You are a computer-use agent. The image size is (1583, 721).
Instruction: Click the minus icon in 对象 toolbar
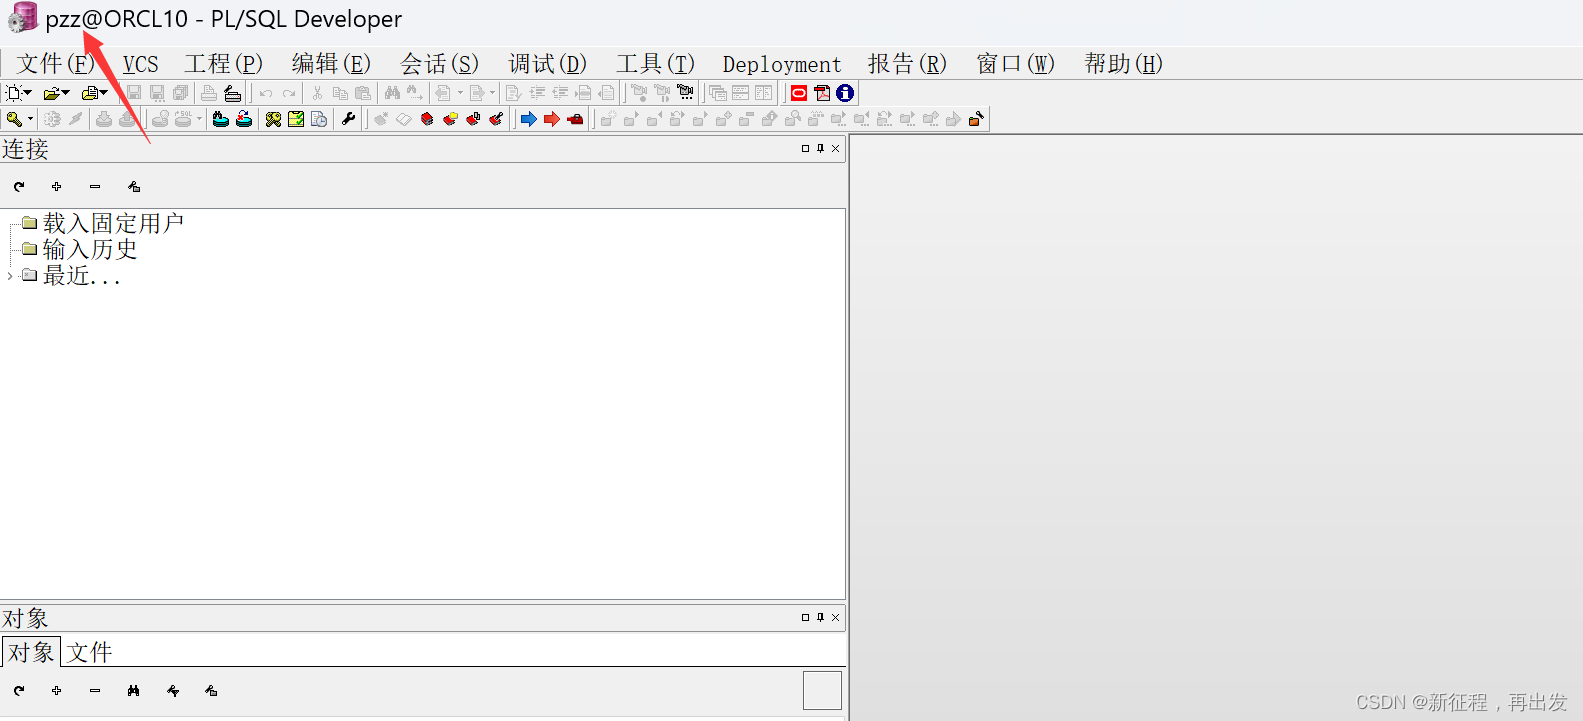click(95, 691)
